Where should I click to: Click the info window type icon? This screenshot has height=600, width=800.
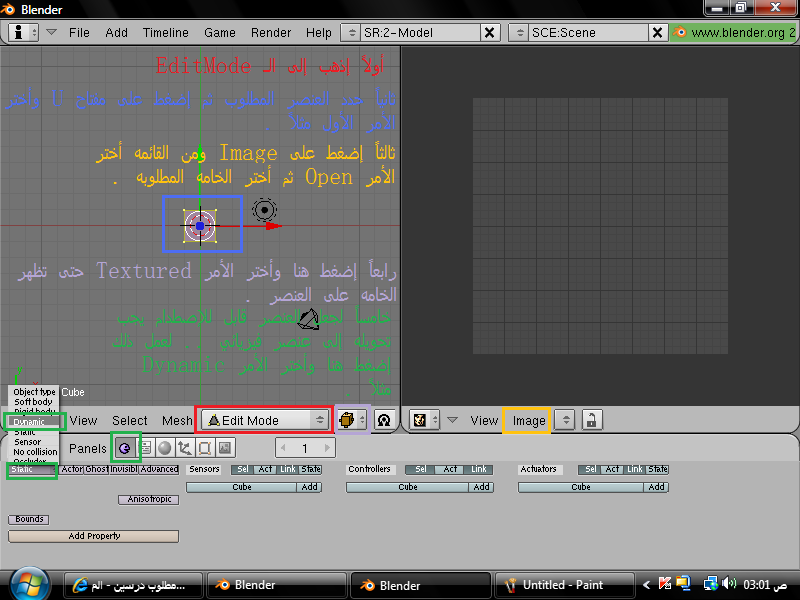tap(23, 33)
